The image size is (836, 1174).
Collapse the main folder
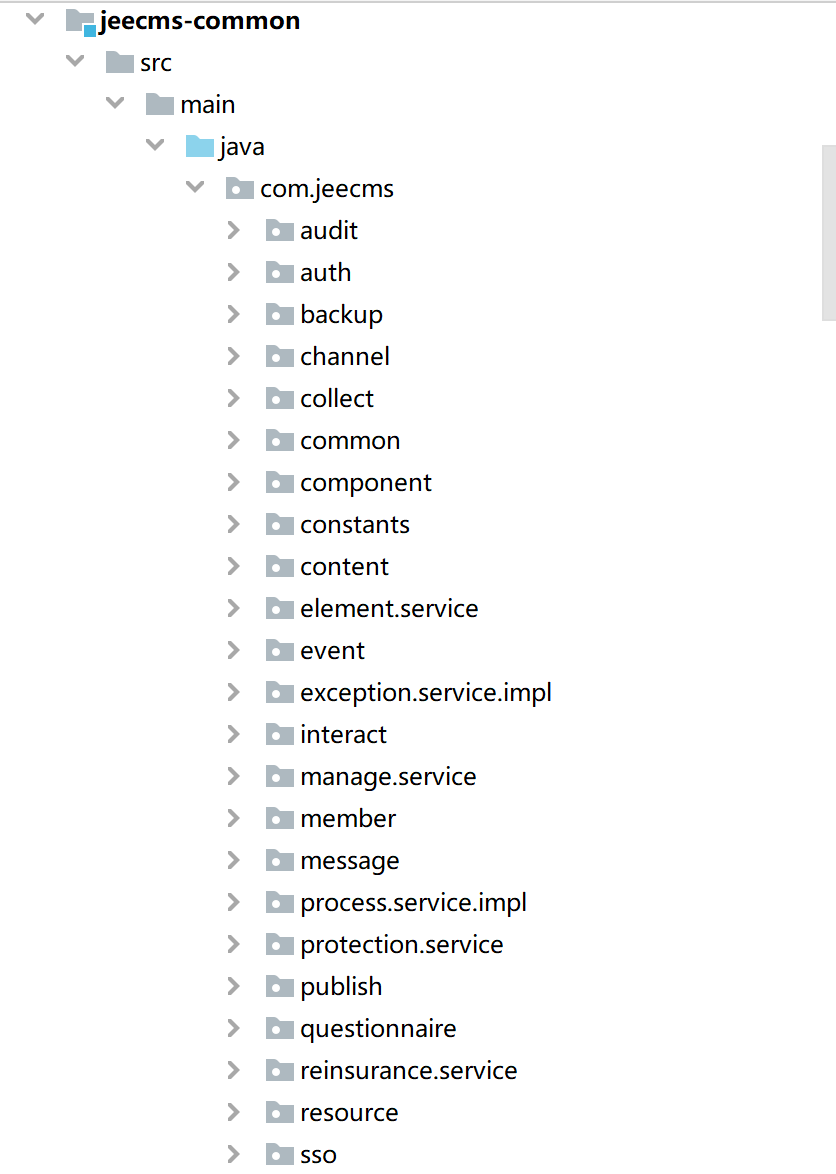[115, 103]
